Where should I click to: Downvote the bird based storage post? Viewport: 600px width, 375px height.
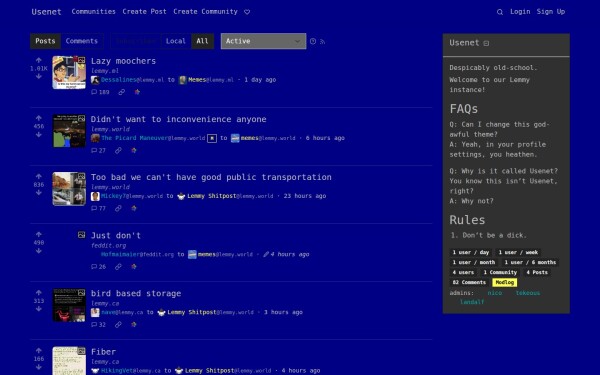39,309
